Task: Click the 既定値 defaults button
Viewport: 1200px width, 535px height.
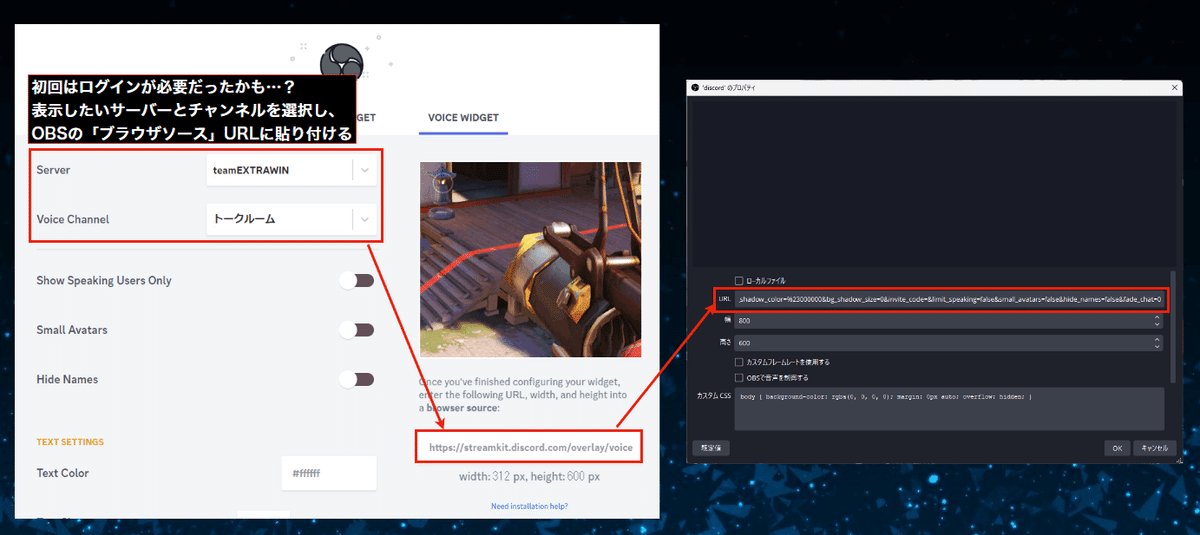Action: point(711,448)
